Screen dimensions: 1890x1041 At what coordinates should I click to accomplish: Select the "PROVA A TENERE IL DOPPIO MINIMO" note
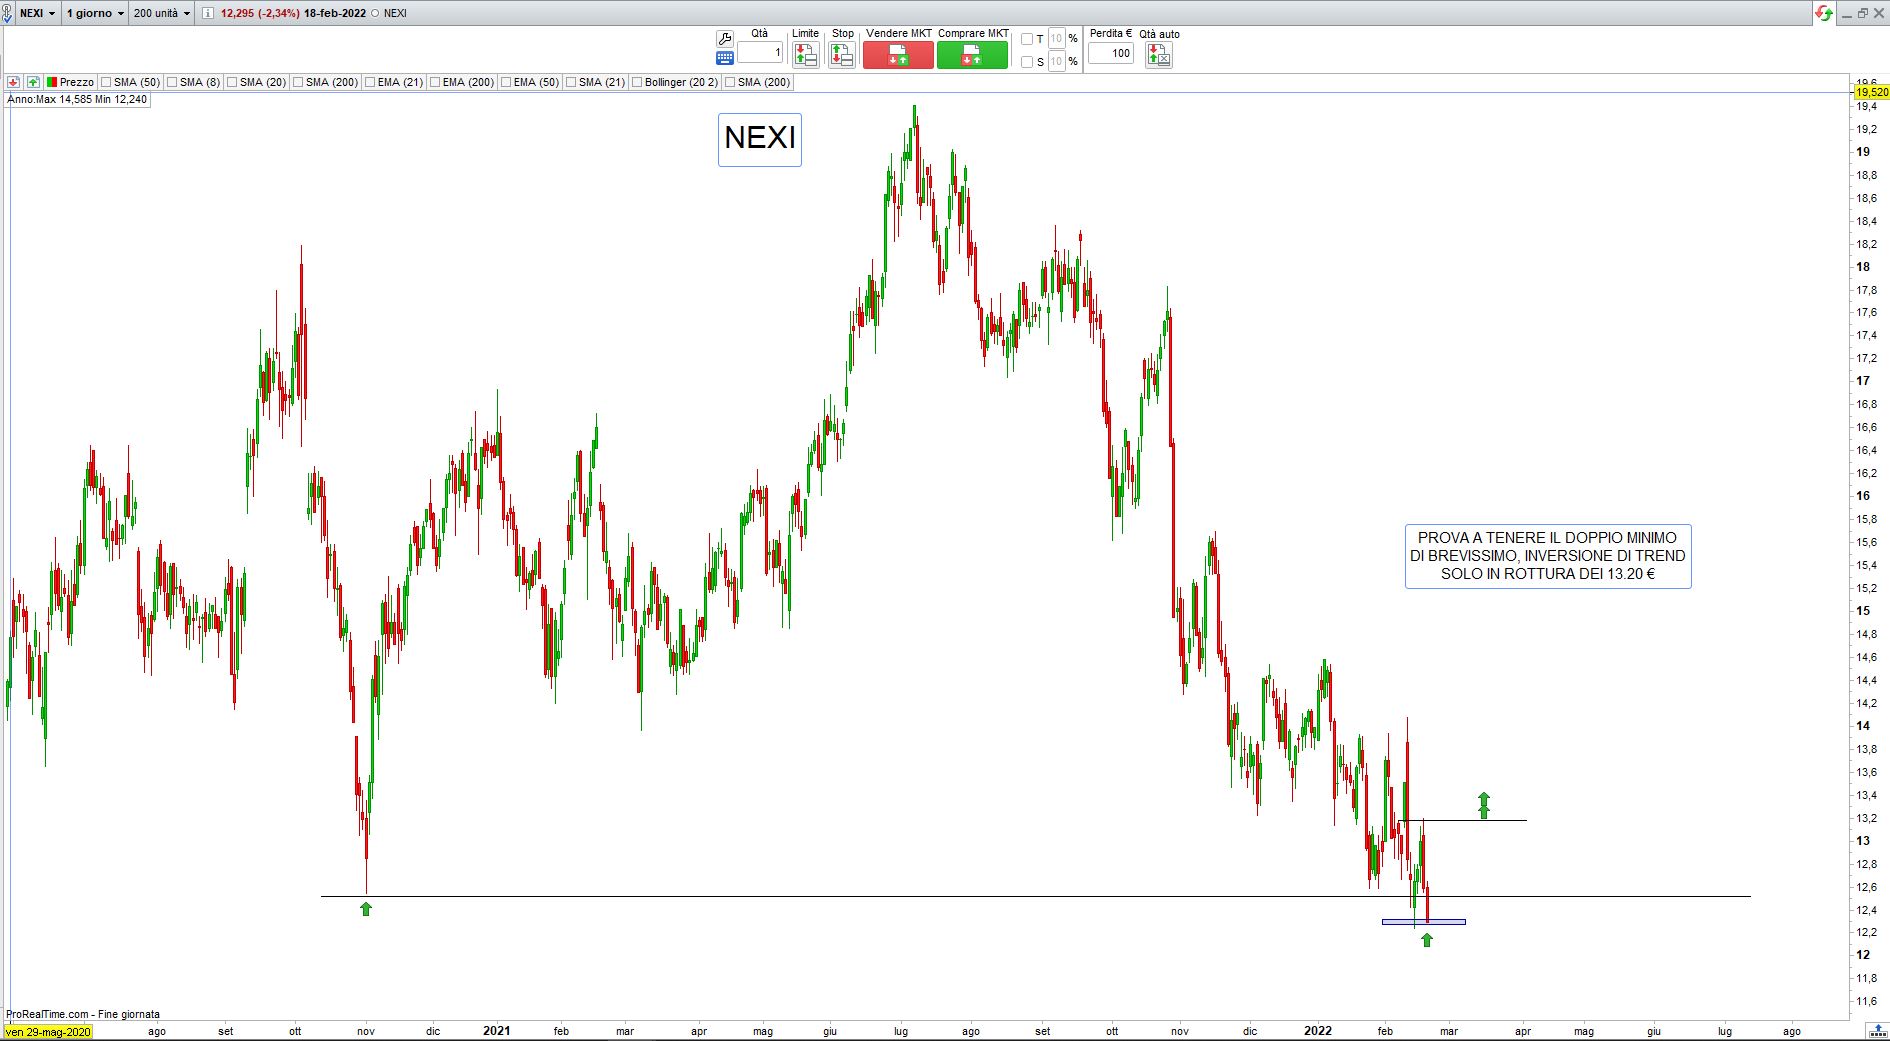[x=1548, y=556]
